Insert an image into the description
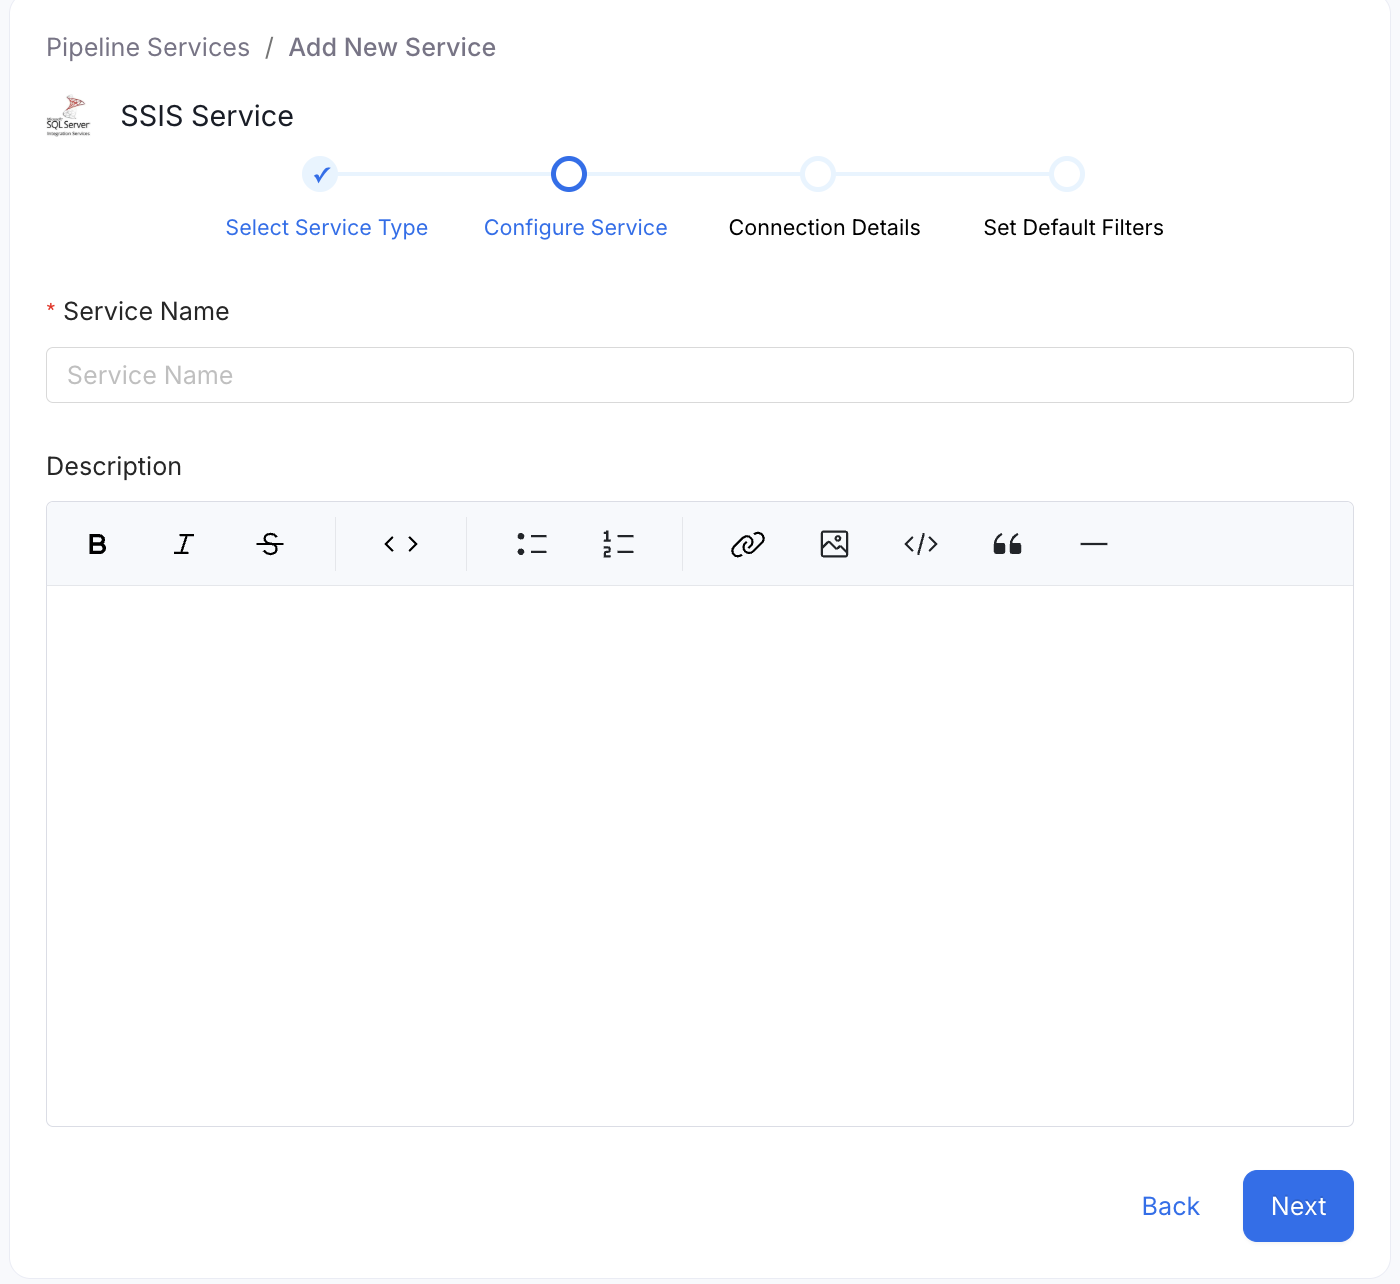This screenshot has width=1400, height=1284. tap(834, 544)
